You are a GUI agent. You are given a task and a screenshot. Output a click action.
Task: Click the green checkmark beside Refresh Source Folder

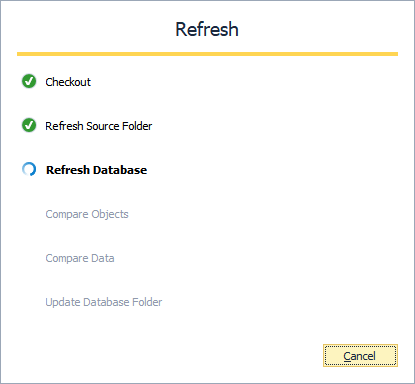click(x=29, y=125)
